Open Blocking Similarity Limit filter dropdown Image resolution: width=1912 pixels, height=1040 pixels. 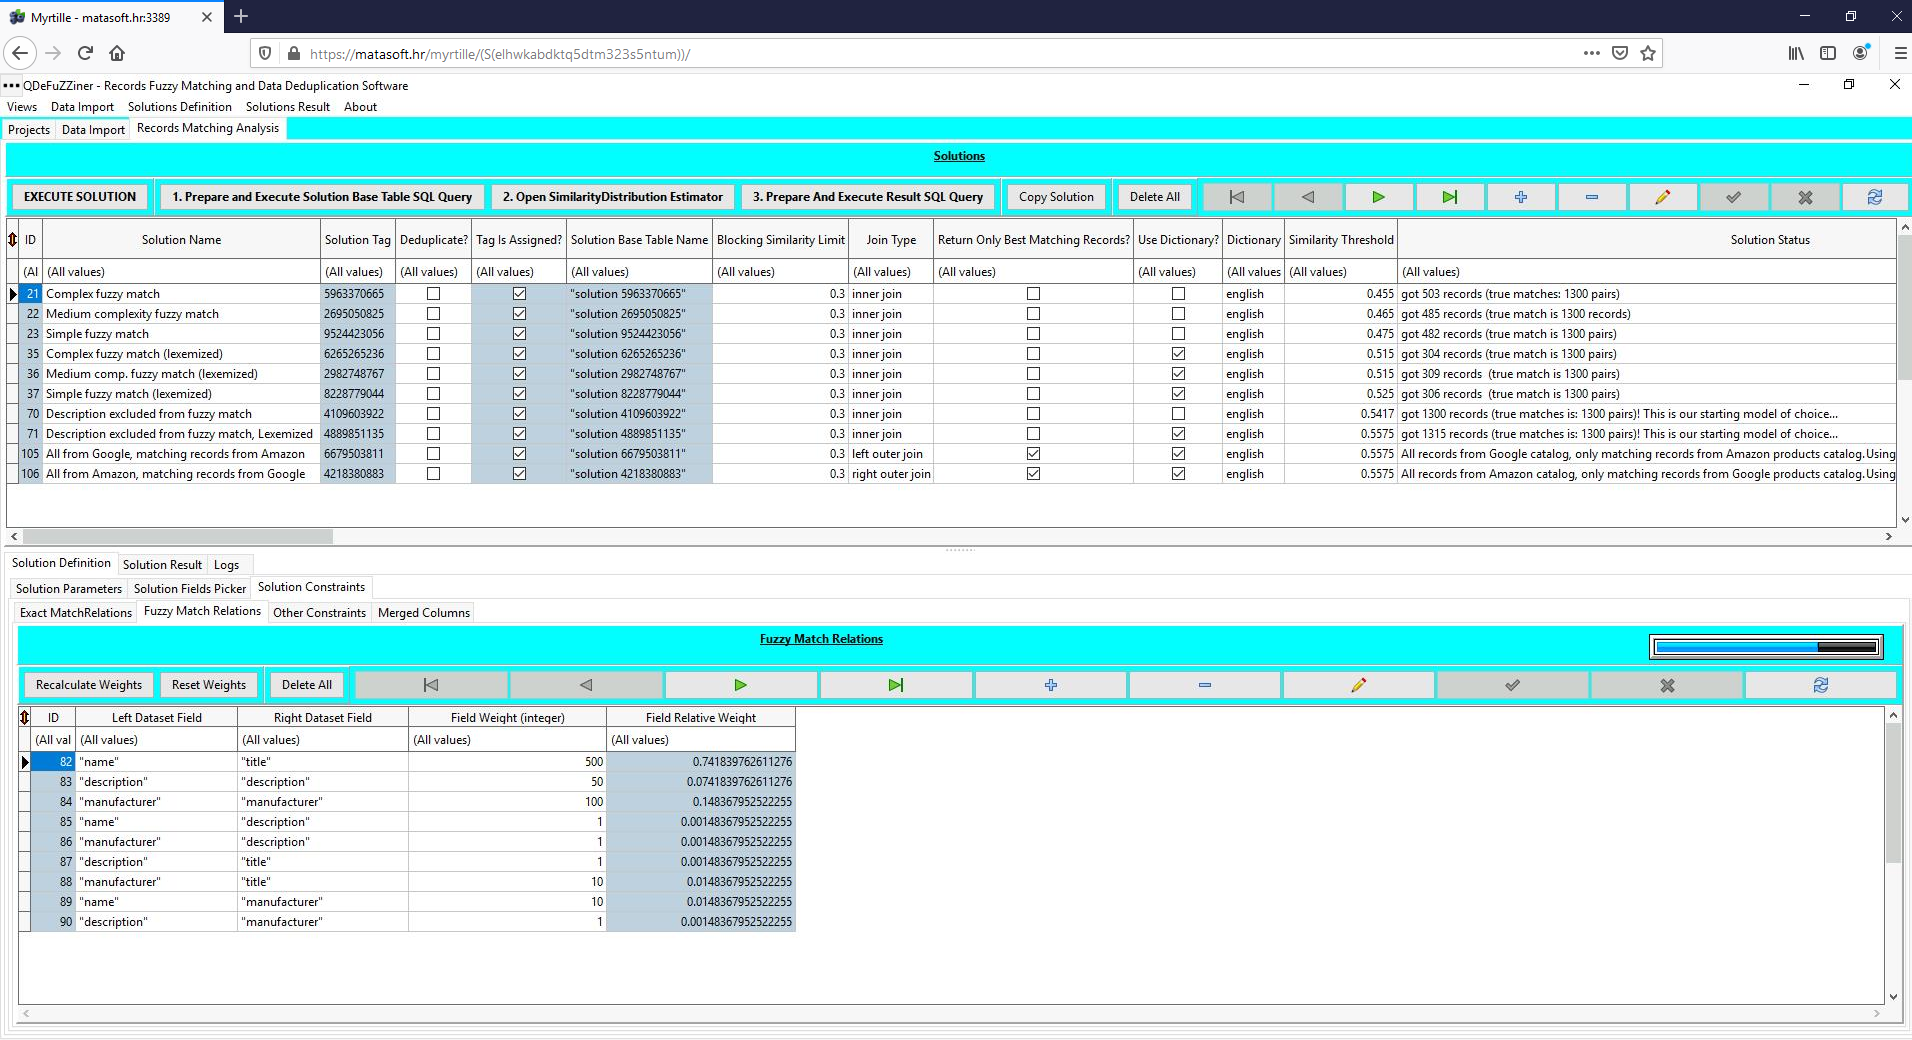[781, 272]
